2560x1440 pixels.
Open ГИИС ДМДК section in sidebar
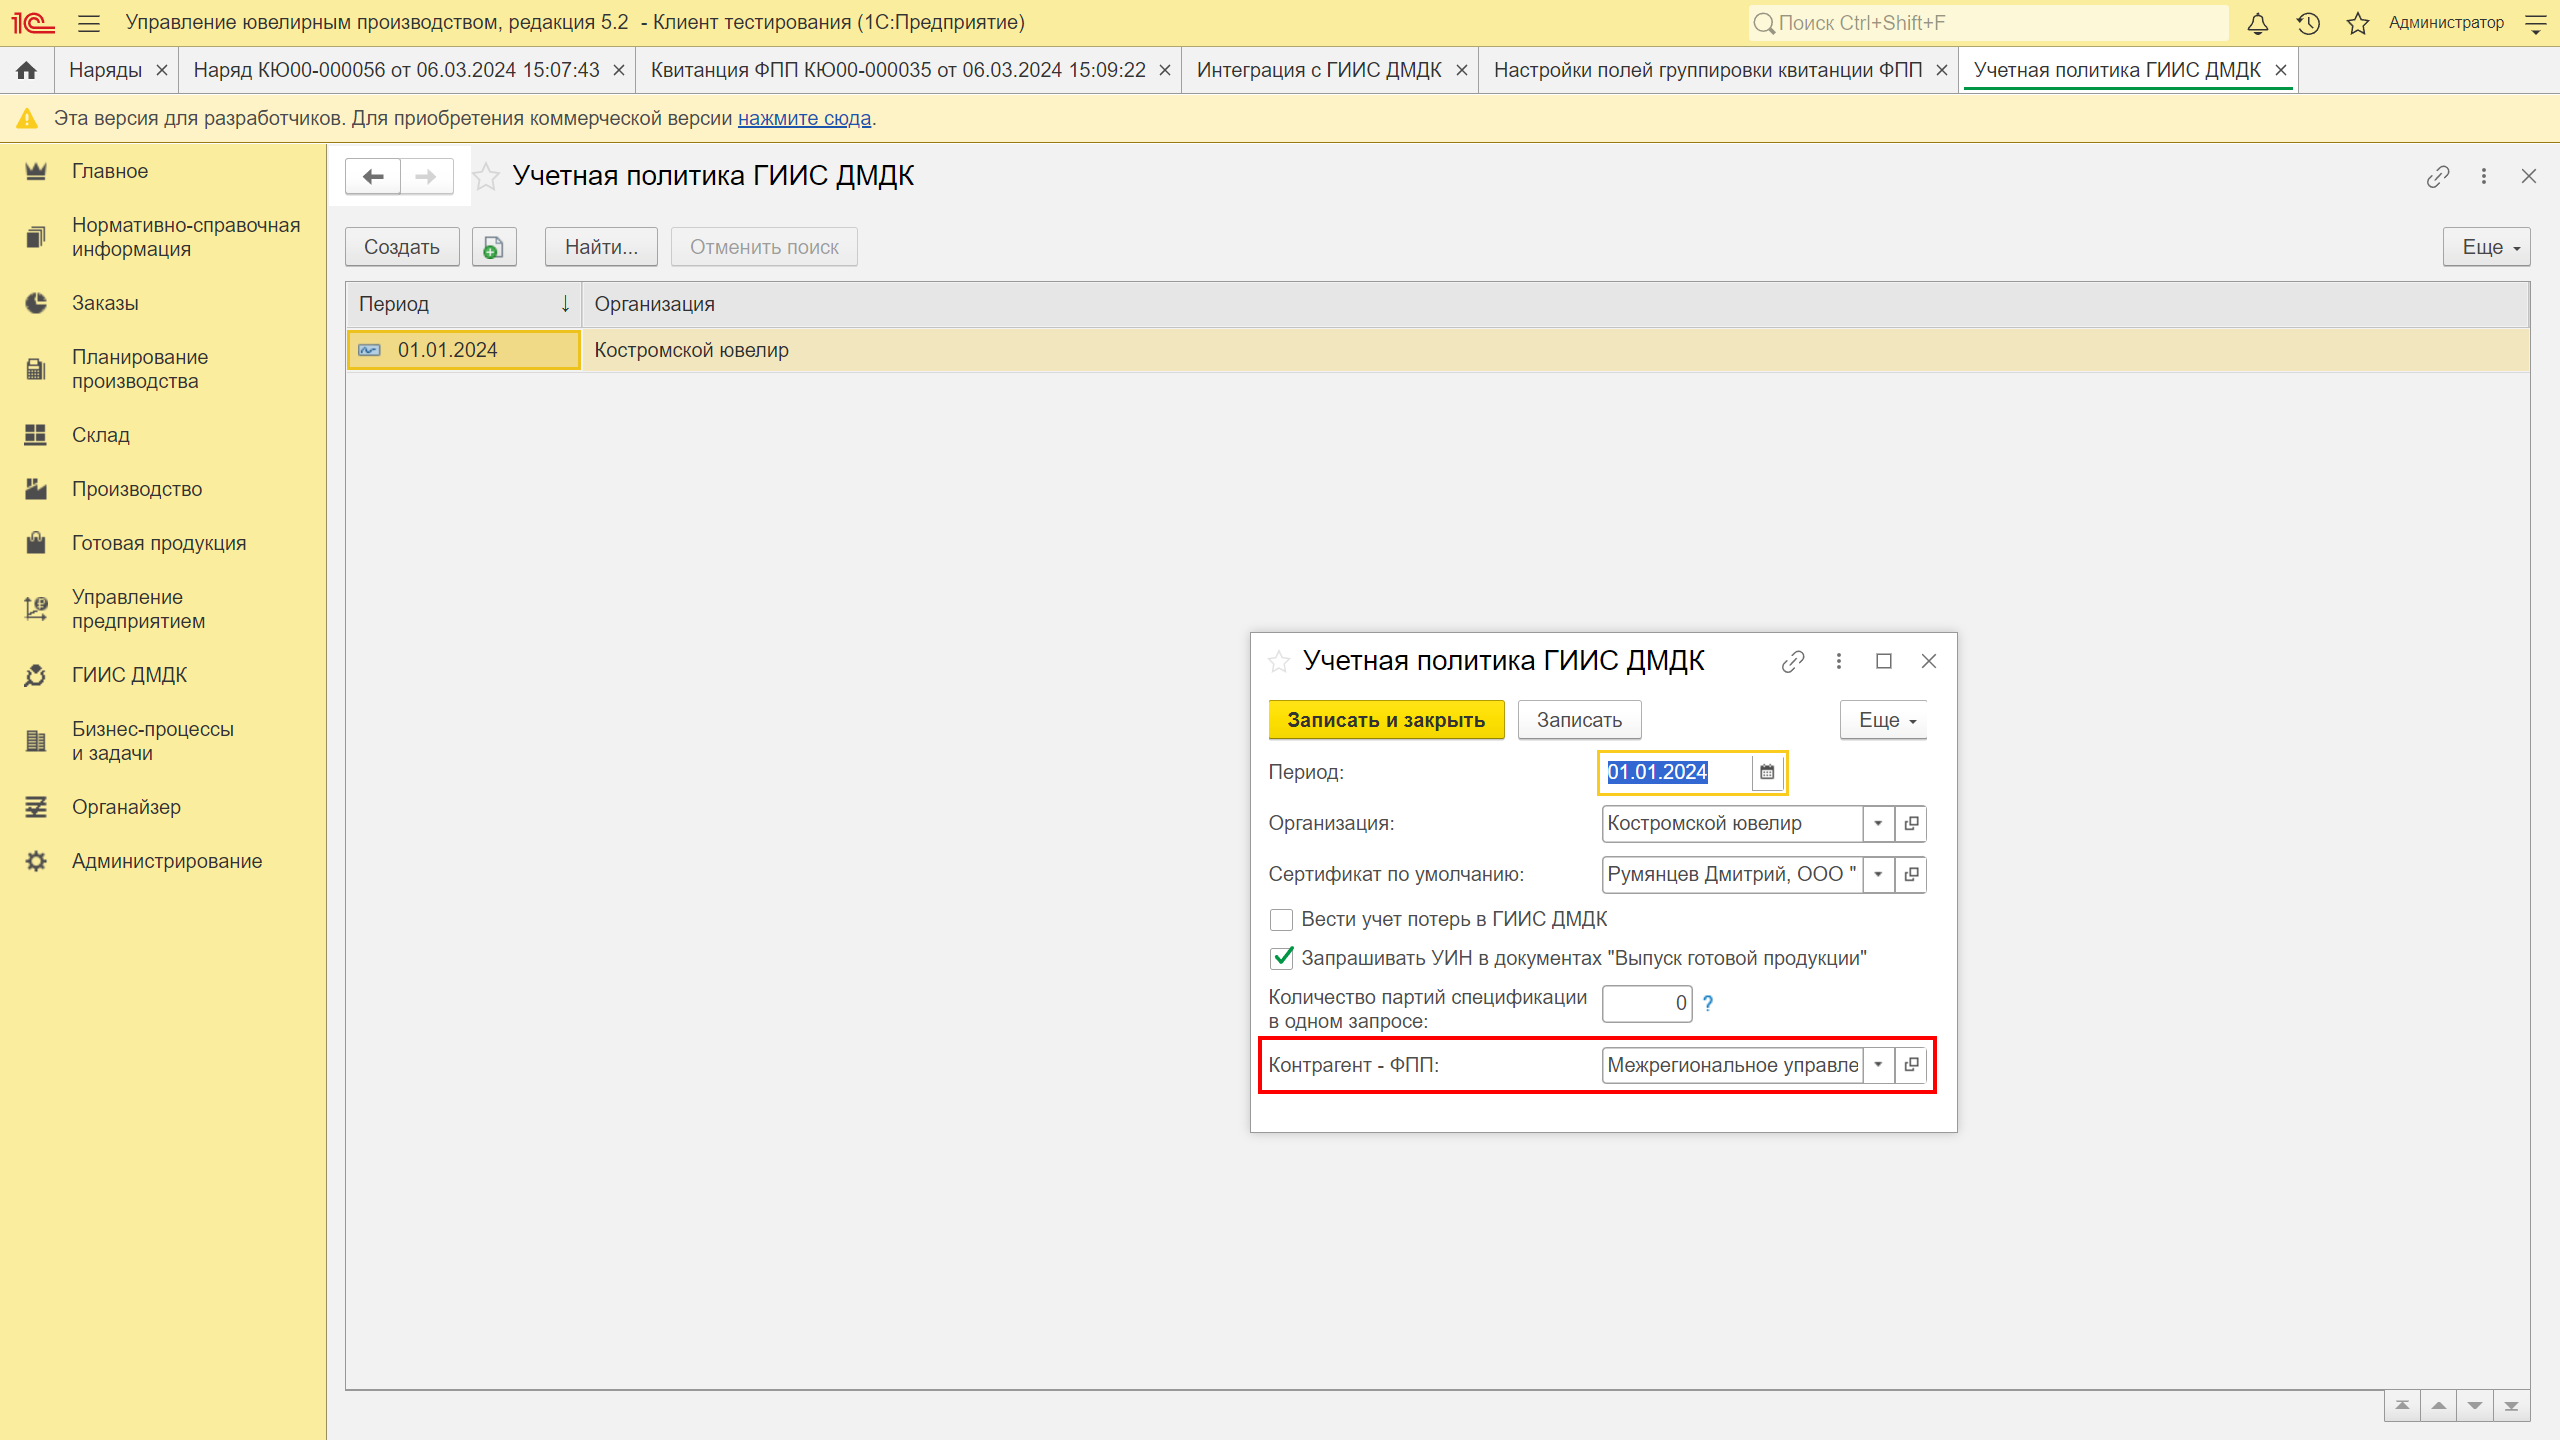coord(163,675)
